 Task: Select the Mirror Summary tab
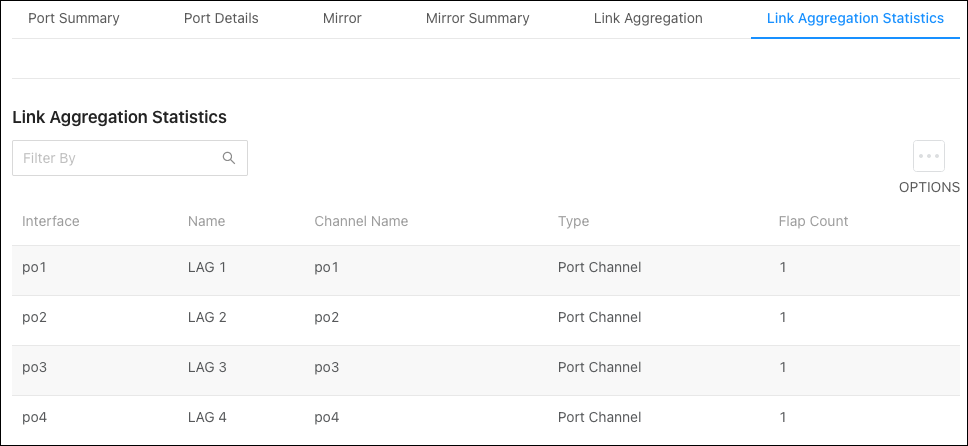(x=478, y=19)
